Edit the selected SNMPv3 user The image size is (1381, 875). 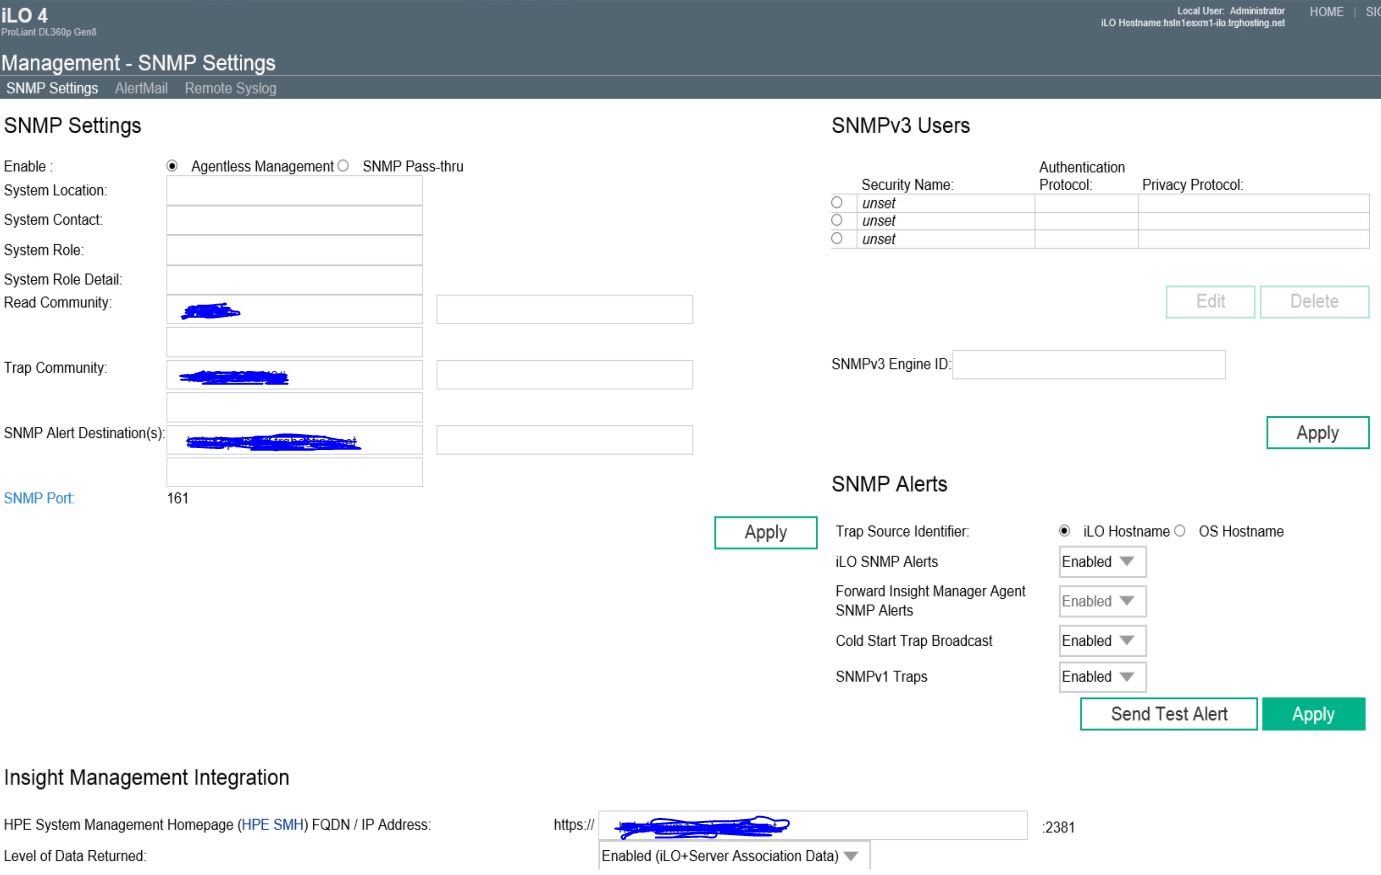(1211, 302)
